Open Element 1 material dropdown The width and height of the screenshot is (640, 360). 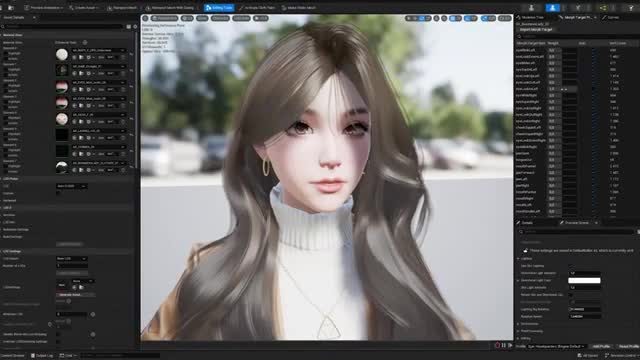98,66
